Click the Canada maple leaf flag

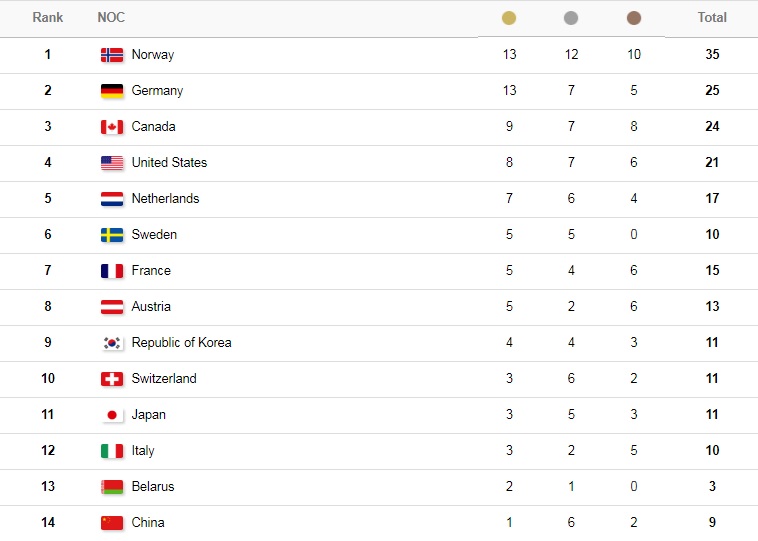(112, 127)
